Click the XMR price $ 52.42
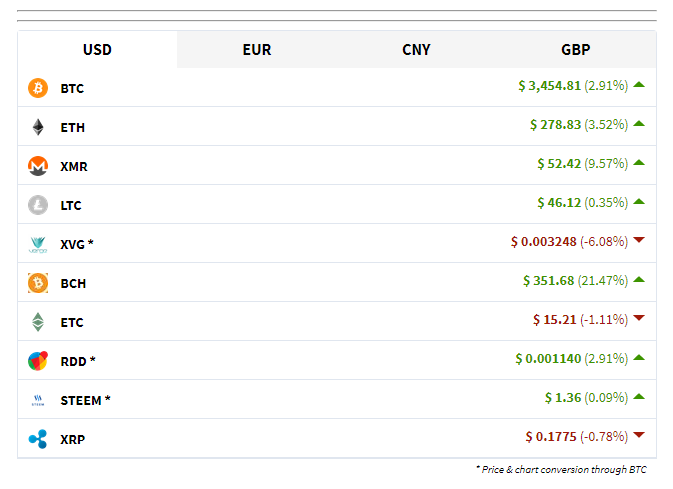 [559, 164]
